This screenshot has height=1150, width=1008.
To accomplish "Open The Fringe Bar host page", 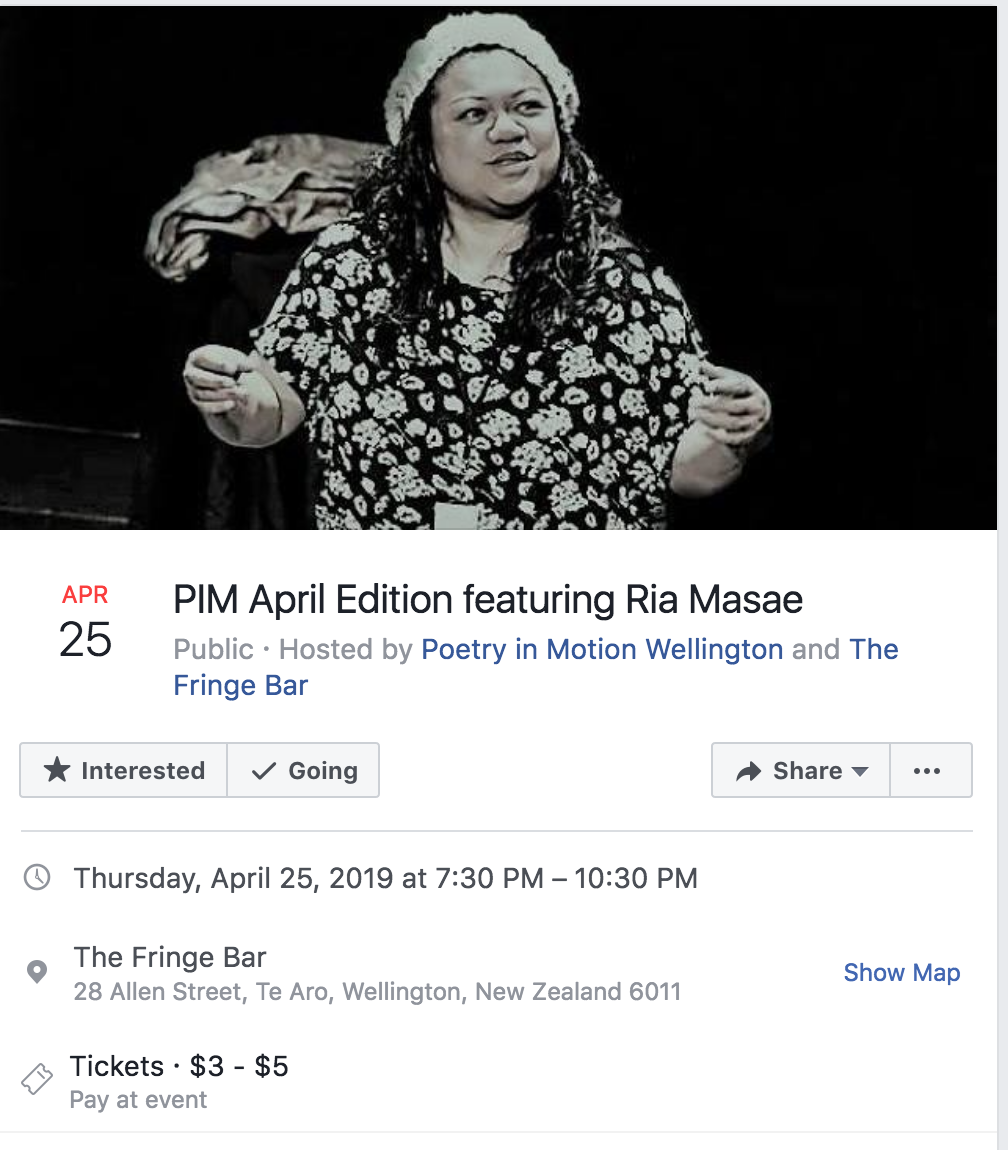I will click(x=240, y=685).
